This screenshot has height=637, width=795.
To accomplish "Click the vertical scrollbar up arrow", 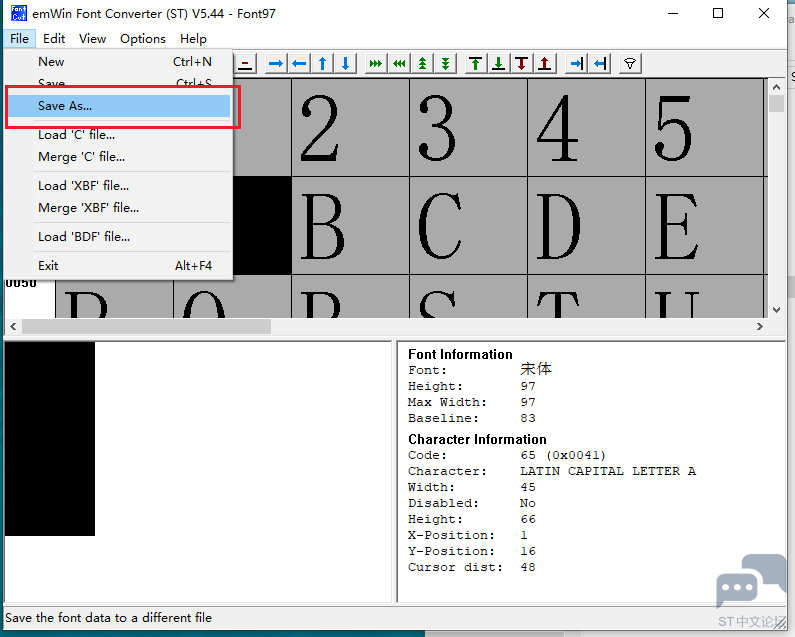I will coord(776,87).
